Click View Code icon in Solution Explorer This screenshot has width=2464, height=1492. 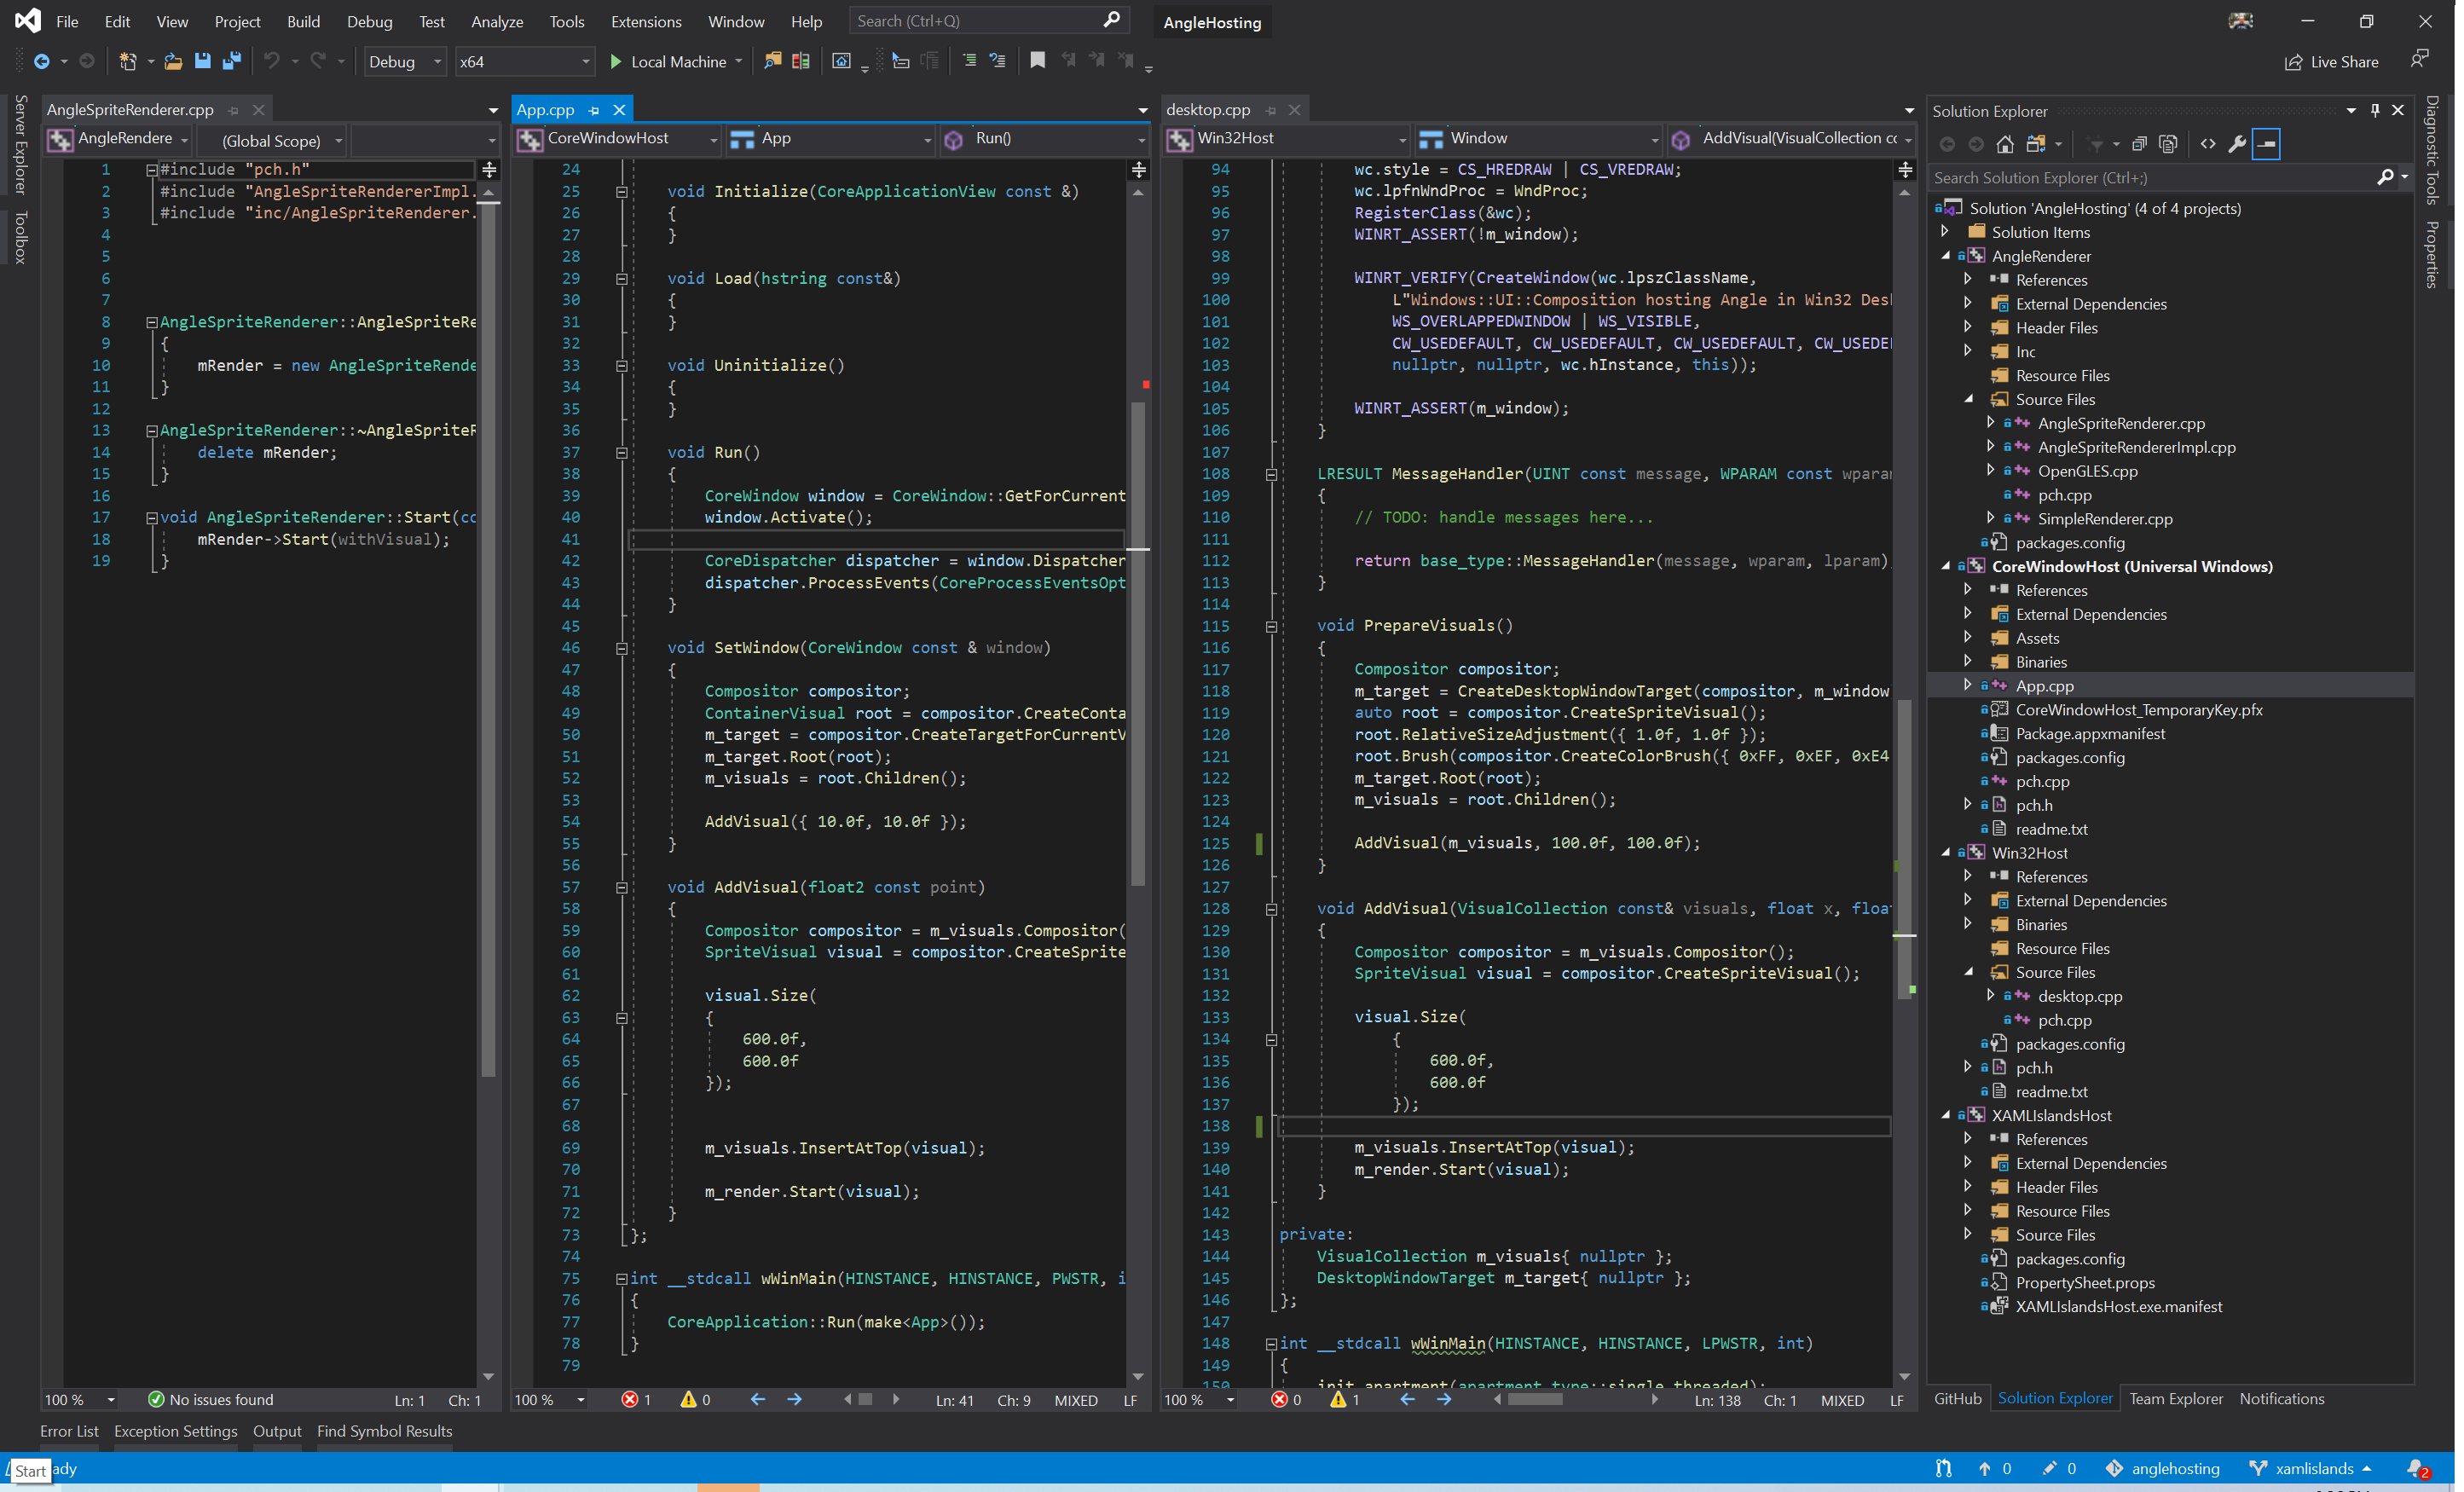point(2208,144)
